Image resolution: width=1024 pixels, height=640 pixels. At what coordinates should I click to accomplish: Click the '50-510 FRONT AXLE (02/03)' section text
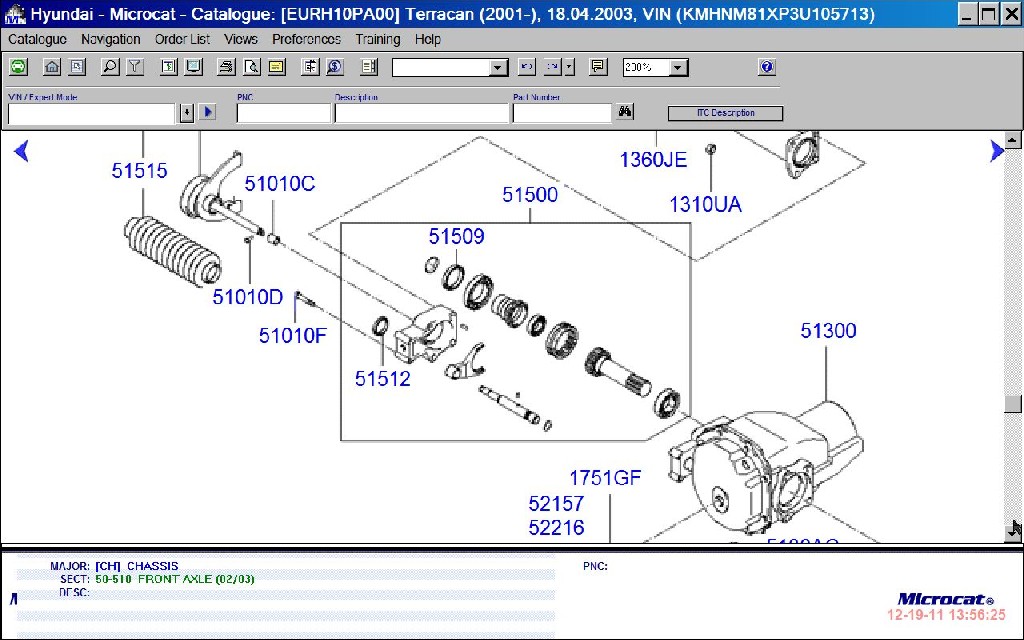click(x=174, y=579)
